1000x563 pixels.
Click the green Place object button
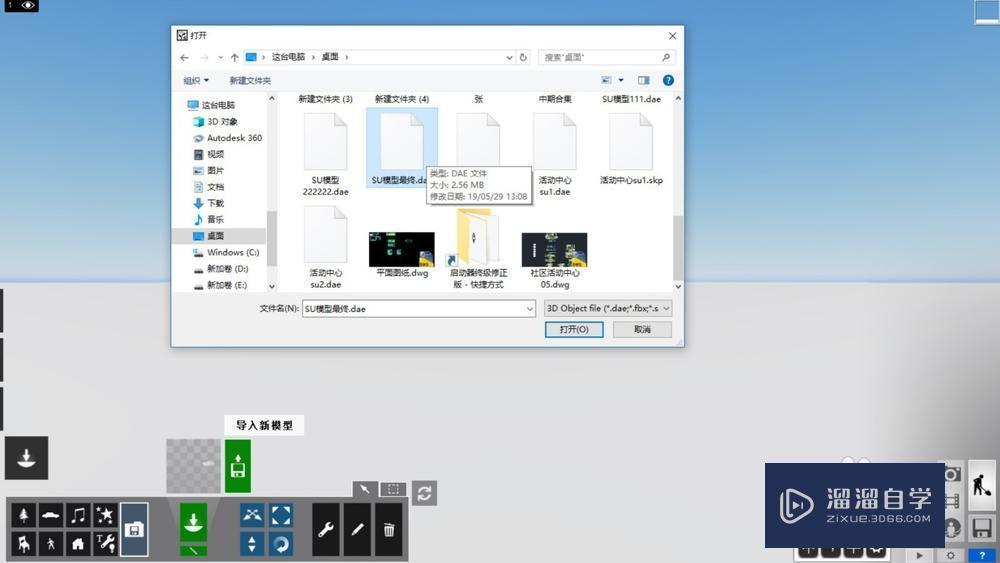193,522
